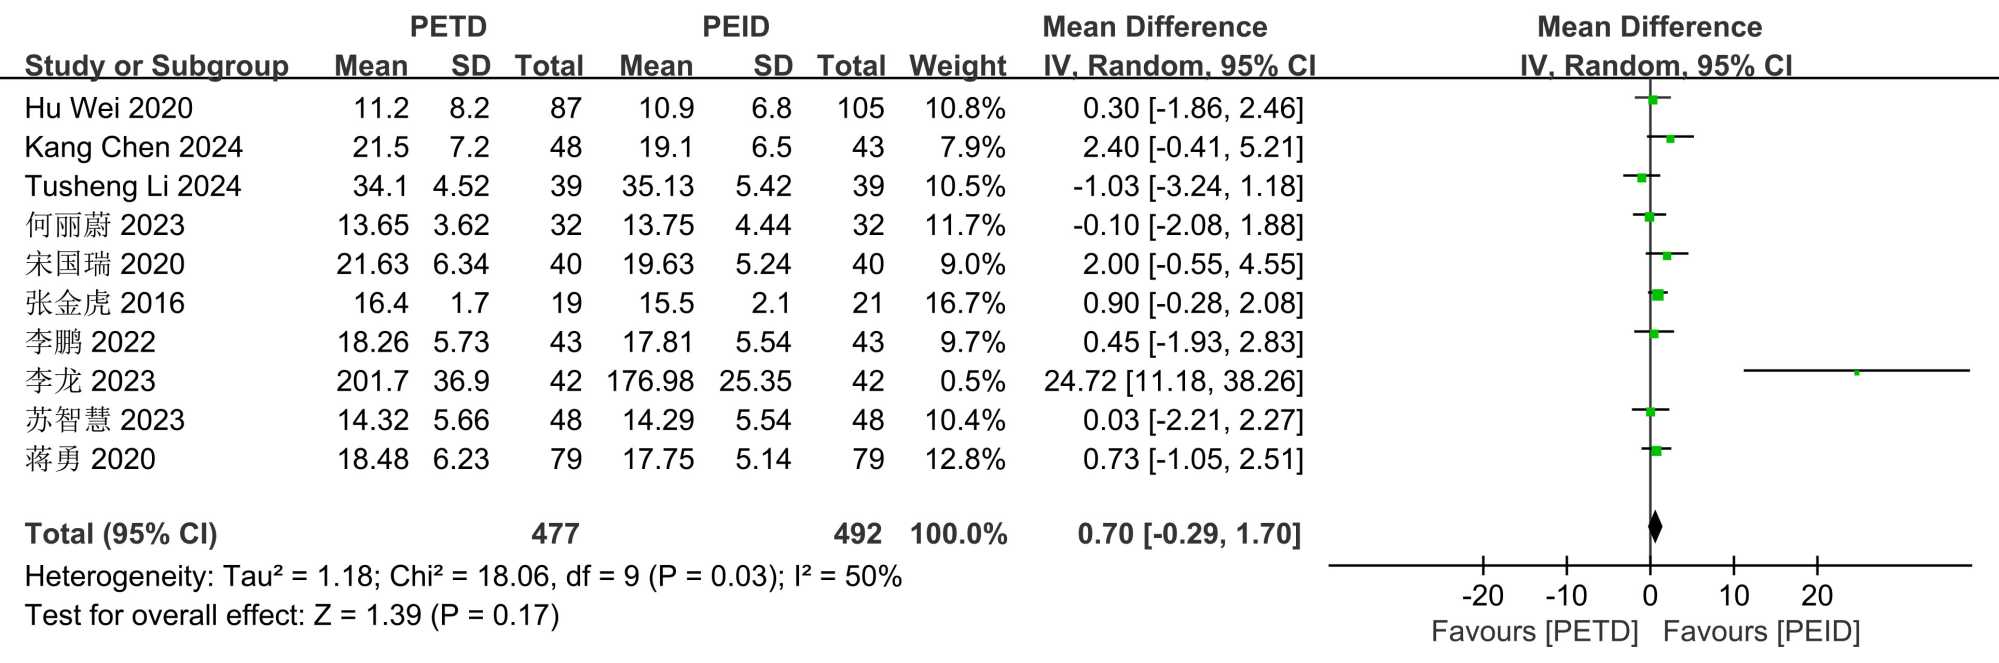Click the PEID group heading
Image resolution: width=1999 pixels, height=663 pixels.
coord(735,27)
